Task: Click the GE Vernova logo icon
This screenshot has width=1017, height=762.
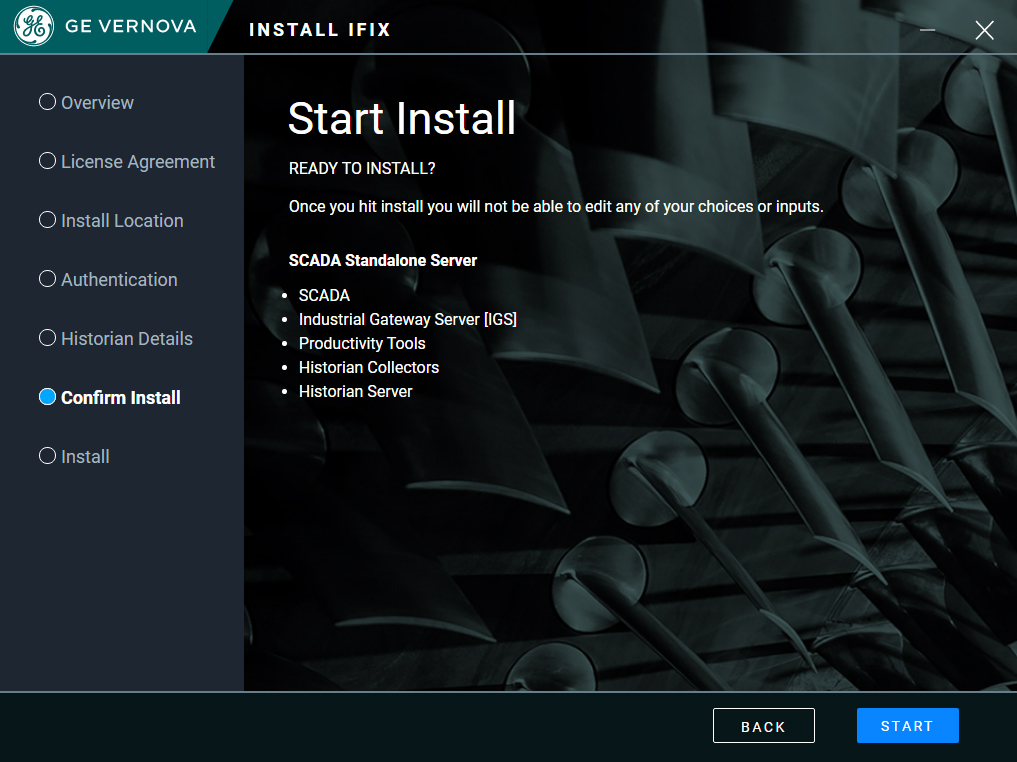Action: [x=34, y=26]
